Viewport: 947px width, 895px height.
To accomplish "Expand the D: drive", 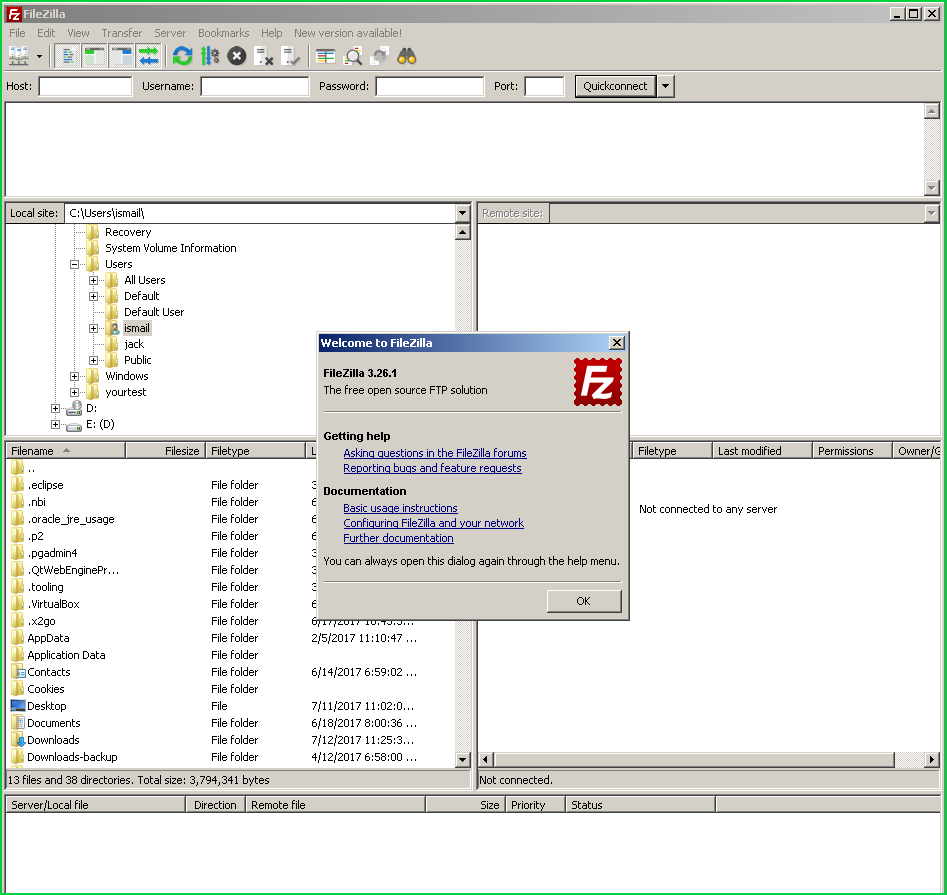I will tap(56, 408).
